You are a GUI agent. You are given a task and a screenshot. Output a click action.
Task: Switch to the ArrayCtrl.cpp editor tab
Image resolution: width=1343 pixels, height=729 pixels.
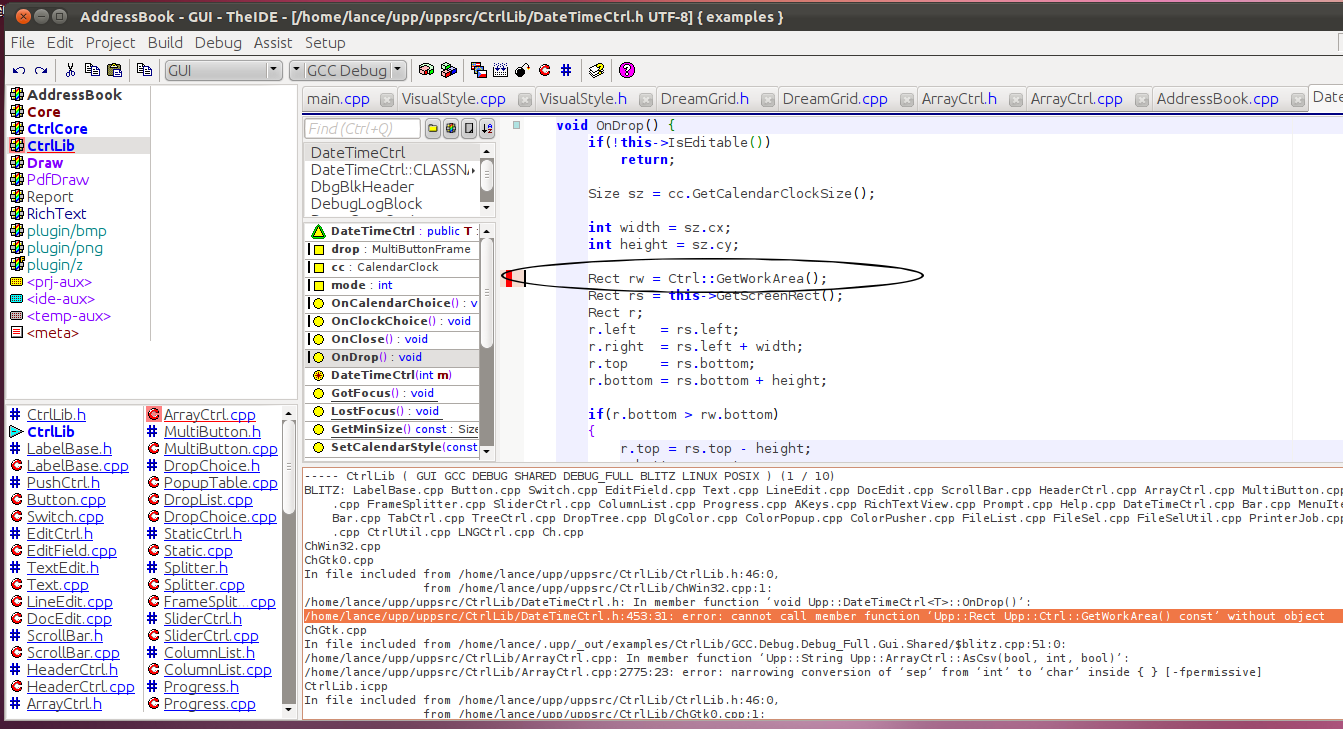coord(1076,98)
